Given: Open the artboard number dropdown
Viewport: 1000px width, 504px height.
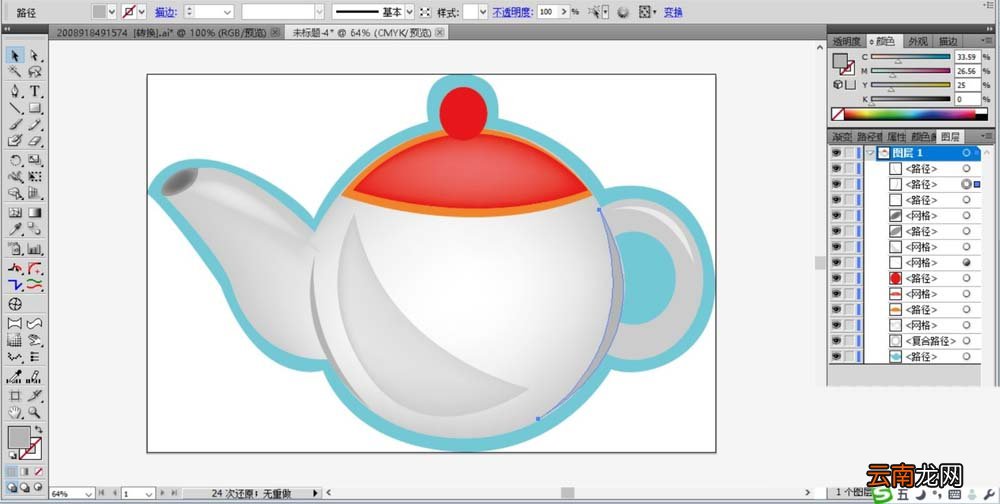Looking at the screenshot, I should pyautogui.click(x=149, y=493).
